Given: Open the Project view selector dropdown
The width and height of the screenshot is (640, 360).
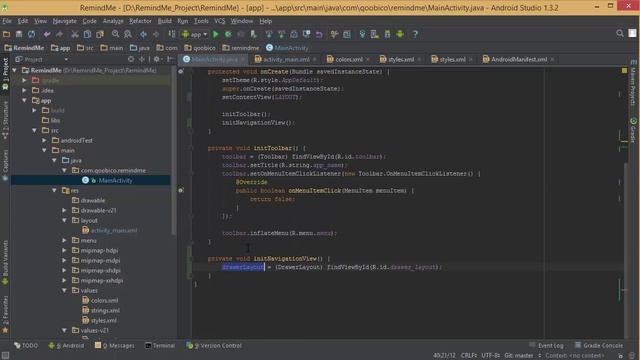Looking at the screenshot, I should point(42,59).
